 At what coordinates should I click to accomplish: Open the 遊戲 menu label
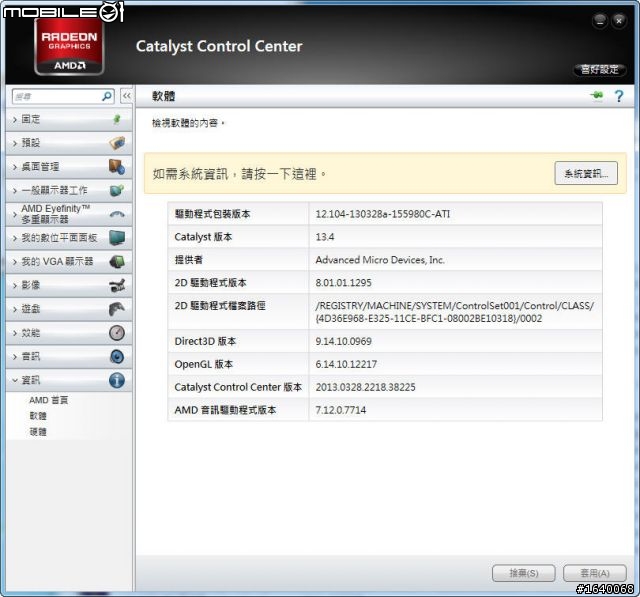tap(31, 309)
